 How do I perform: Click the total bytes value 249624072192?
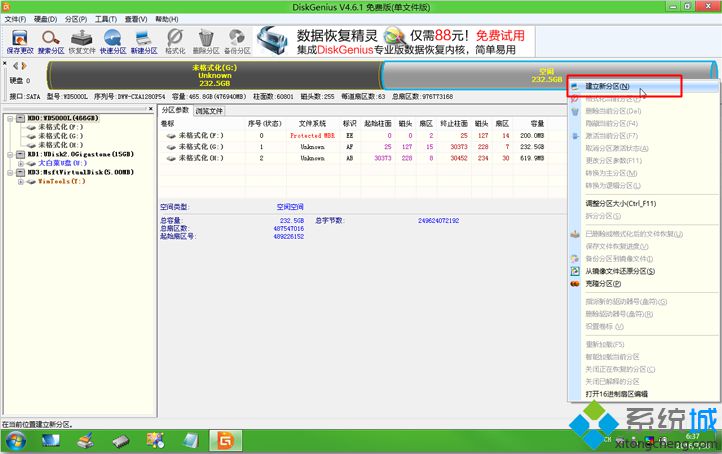pyautogui.click(x=438, y=221)
